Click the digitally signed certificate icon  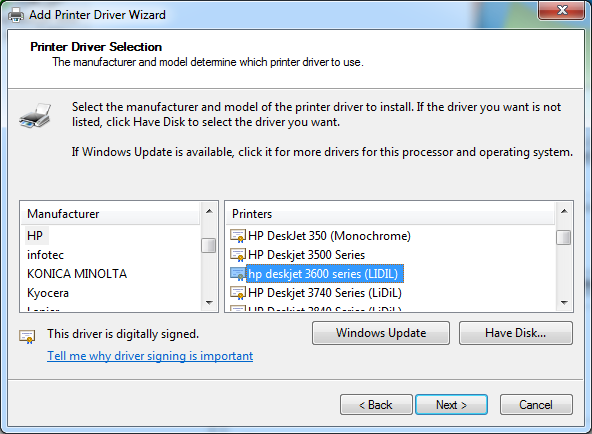pyautogui.click(x=27, y=336)
